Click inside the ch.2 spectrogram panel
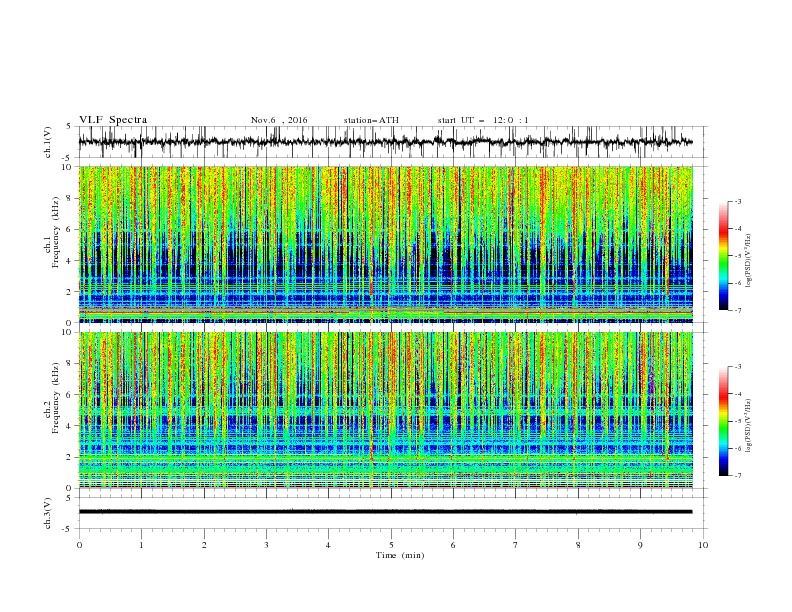The image size is (792, 612). 386,410
